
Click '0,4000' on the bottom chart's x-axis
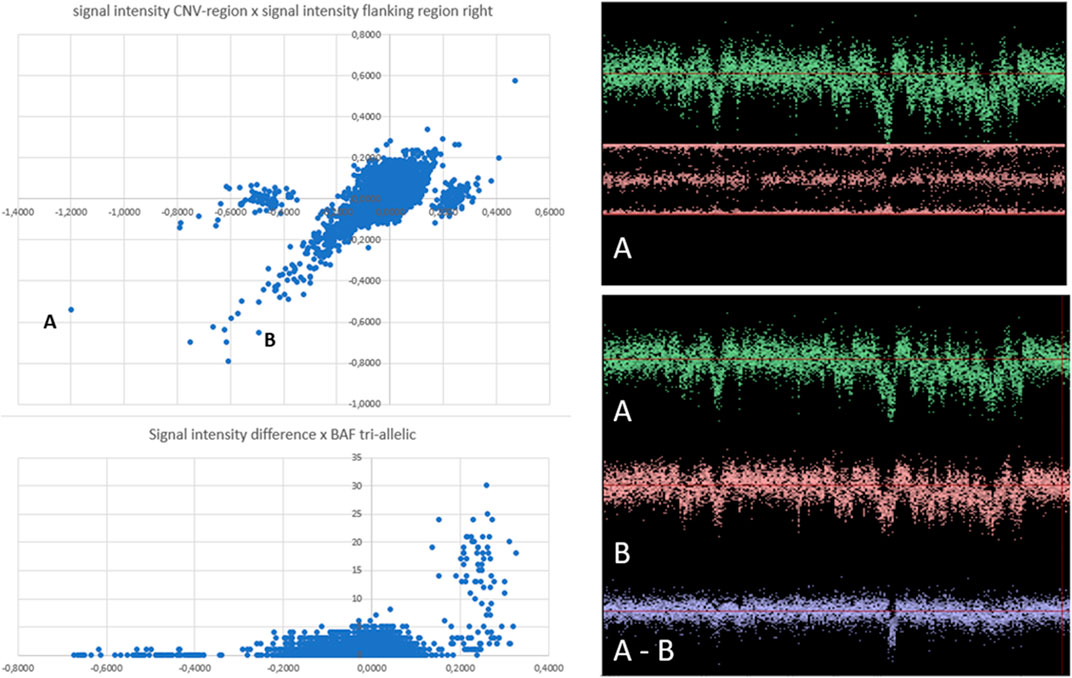[550, 668]
